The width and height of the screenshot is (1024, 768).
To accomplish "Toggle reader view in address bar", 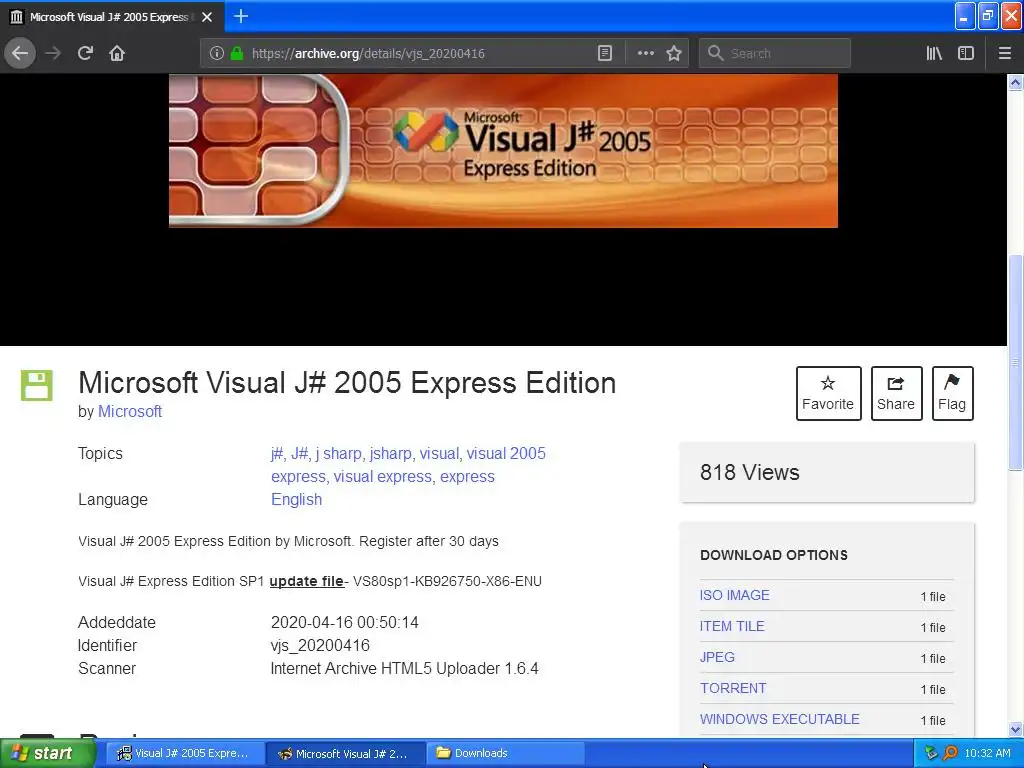I will tap(605, 54).
